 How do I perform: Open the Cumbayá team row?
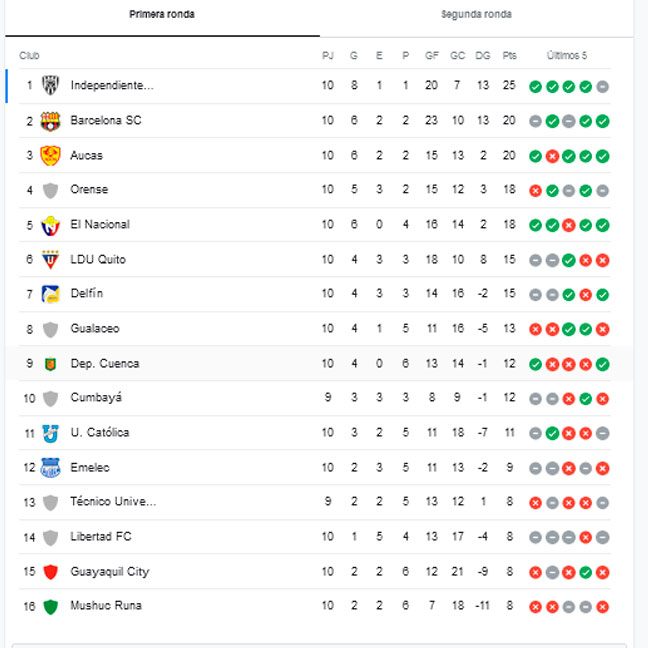314,398
